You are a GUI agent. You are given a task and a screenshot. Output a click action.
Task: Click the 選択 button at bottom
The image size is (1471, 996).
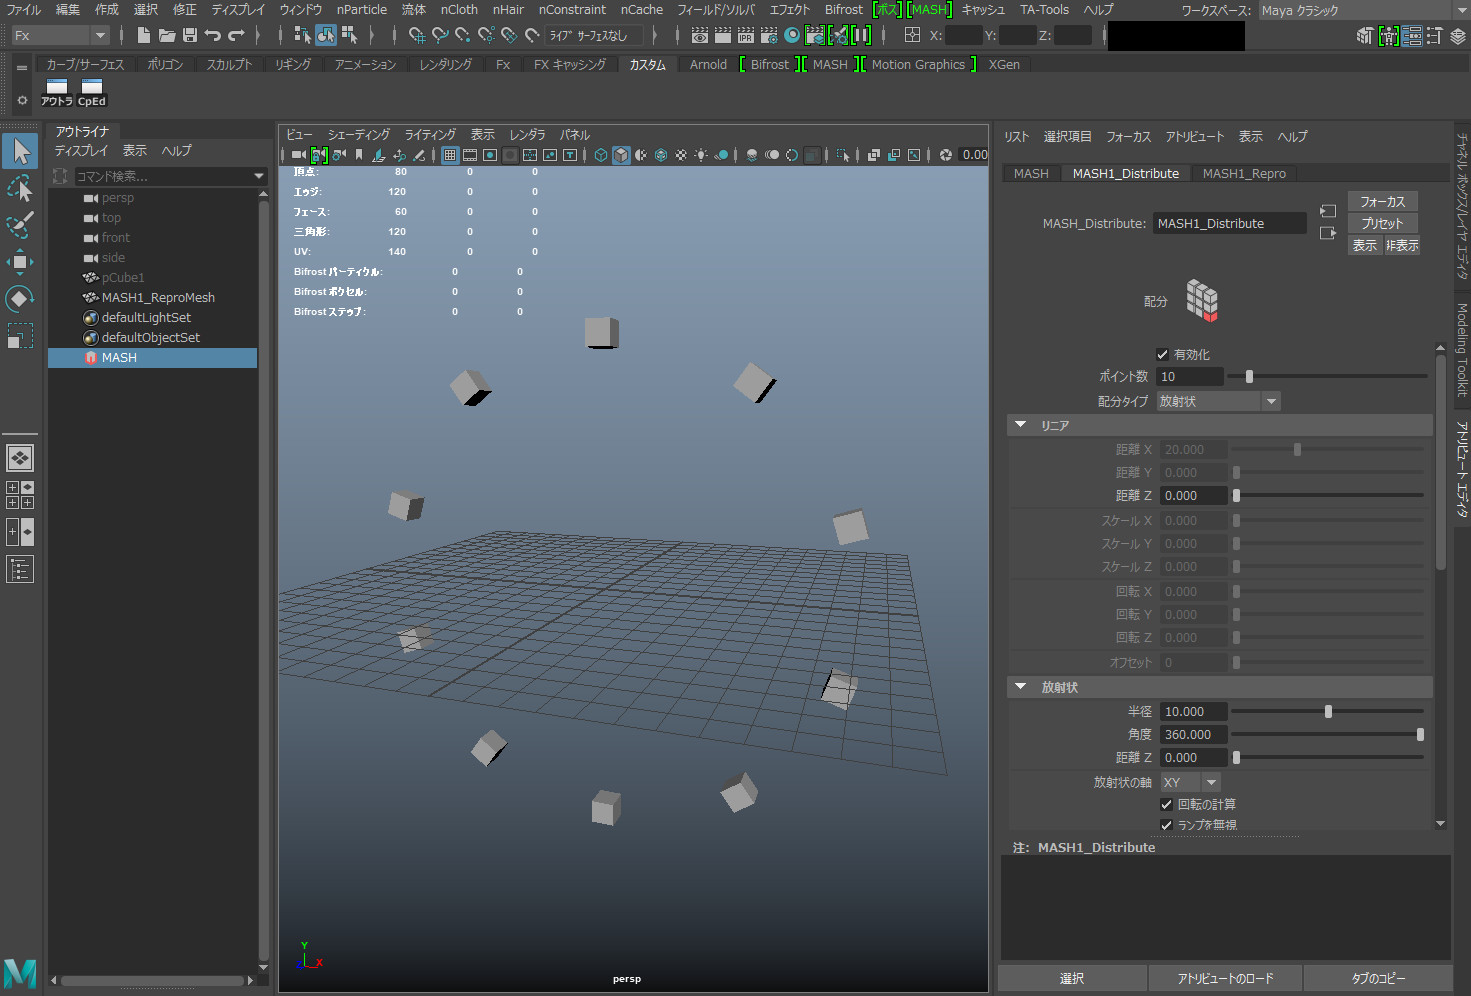[1072, 978]
